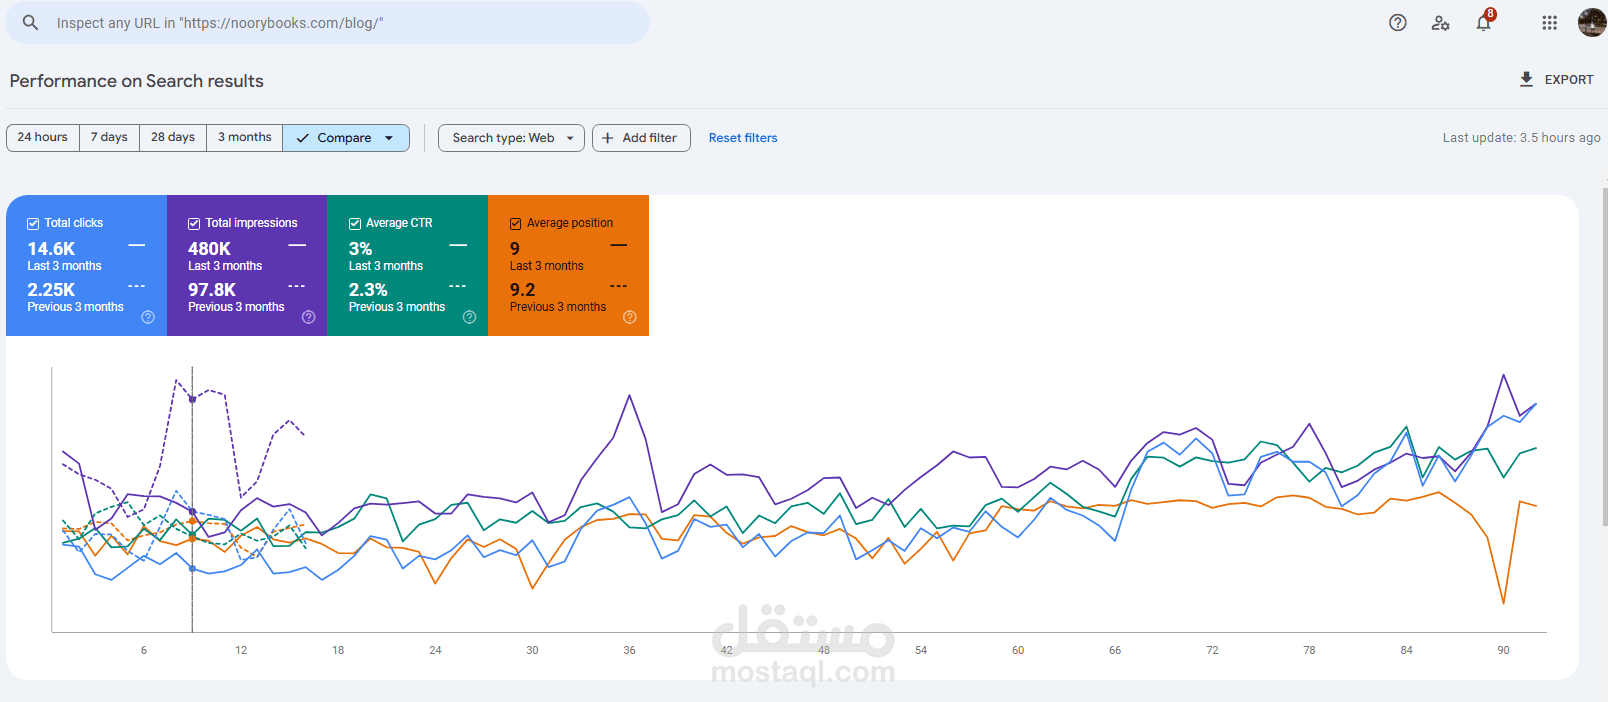Select the 7 days range

pos(109,137)
